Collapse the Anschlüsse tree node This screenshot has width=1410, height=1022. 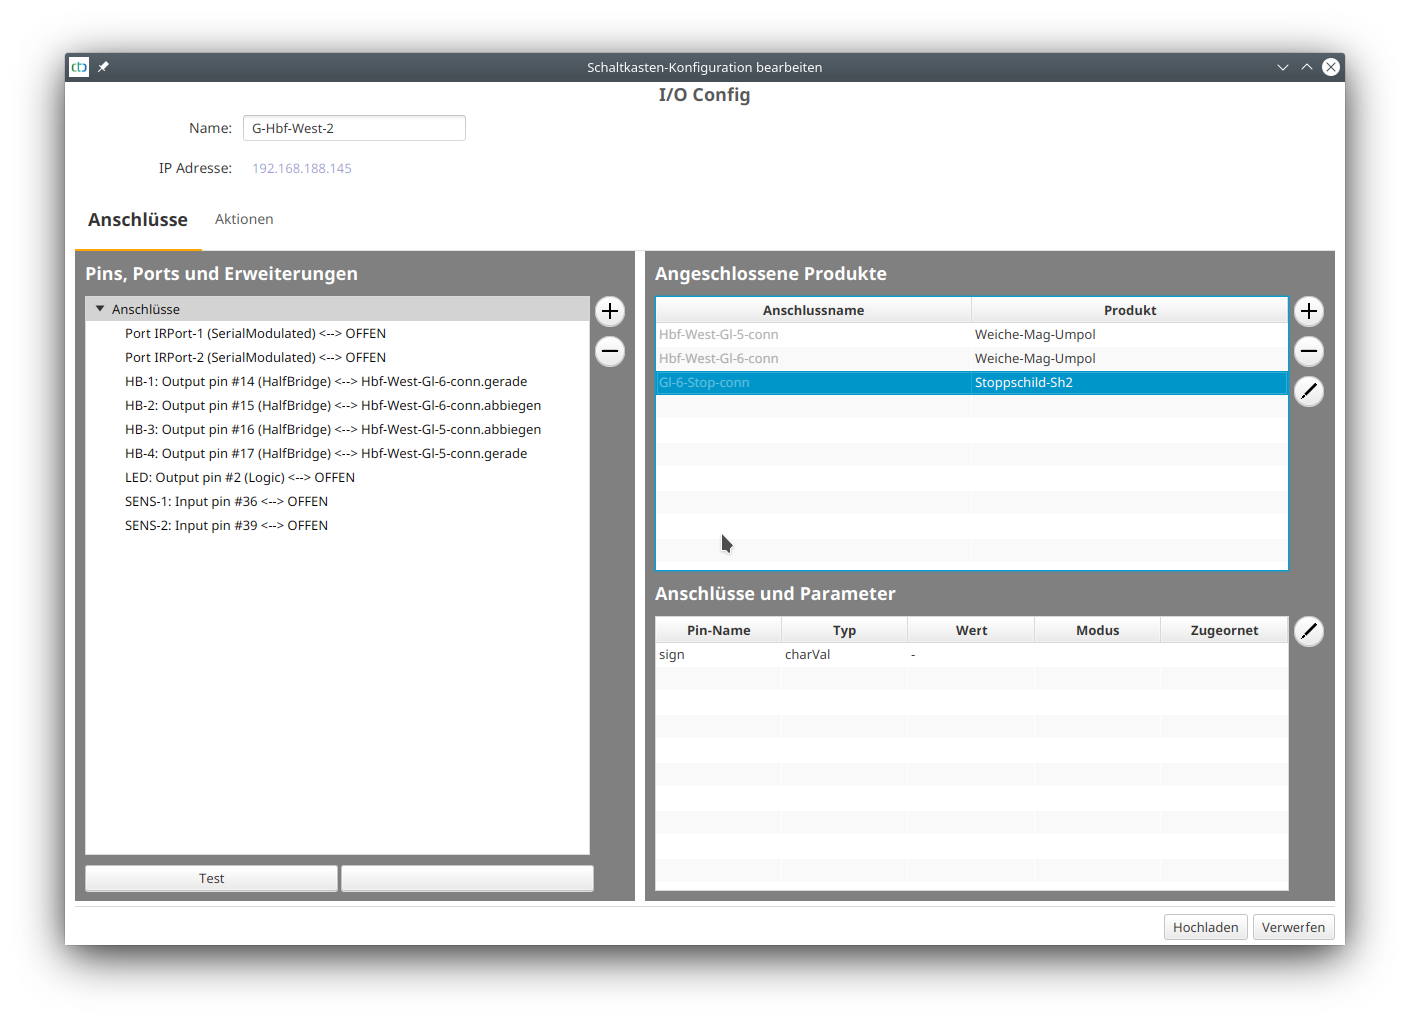tap(99, 309)
